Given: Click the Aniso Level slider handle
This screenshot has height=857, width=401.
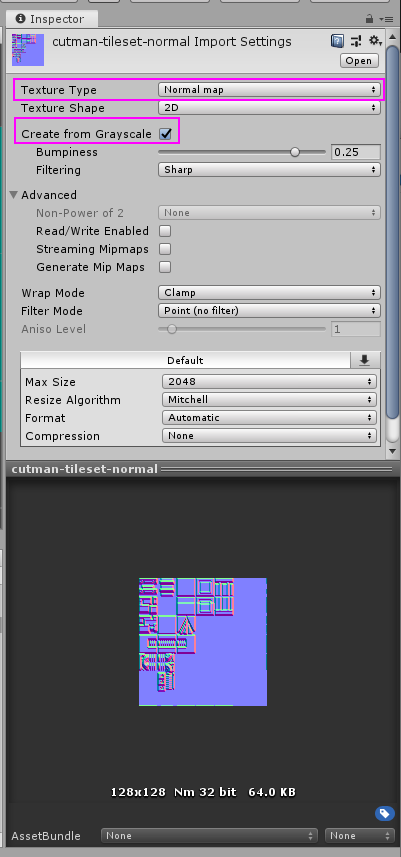Looking at the screenshot, I should point(172,329).
